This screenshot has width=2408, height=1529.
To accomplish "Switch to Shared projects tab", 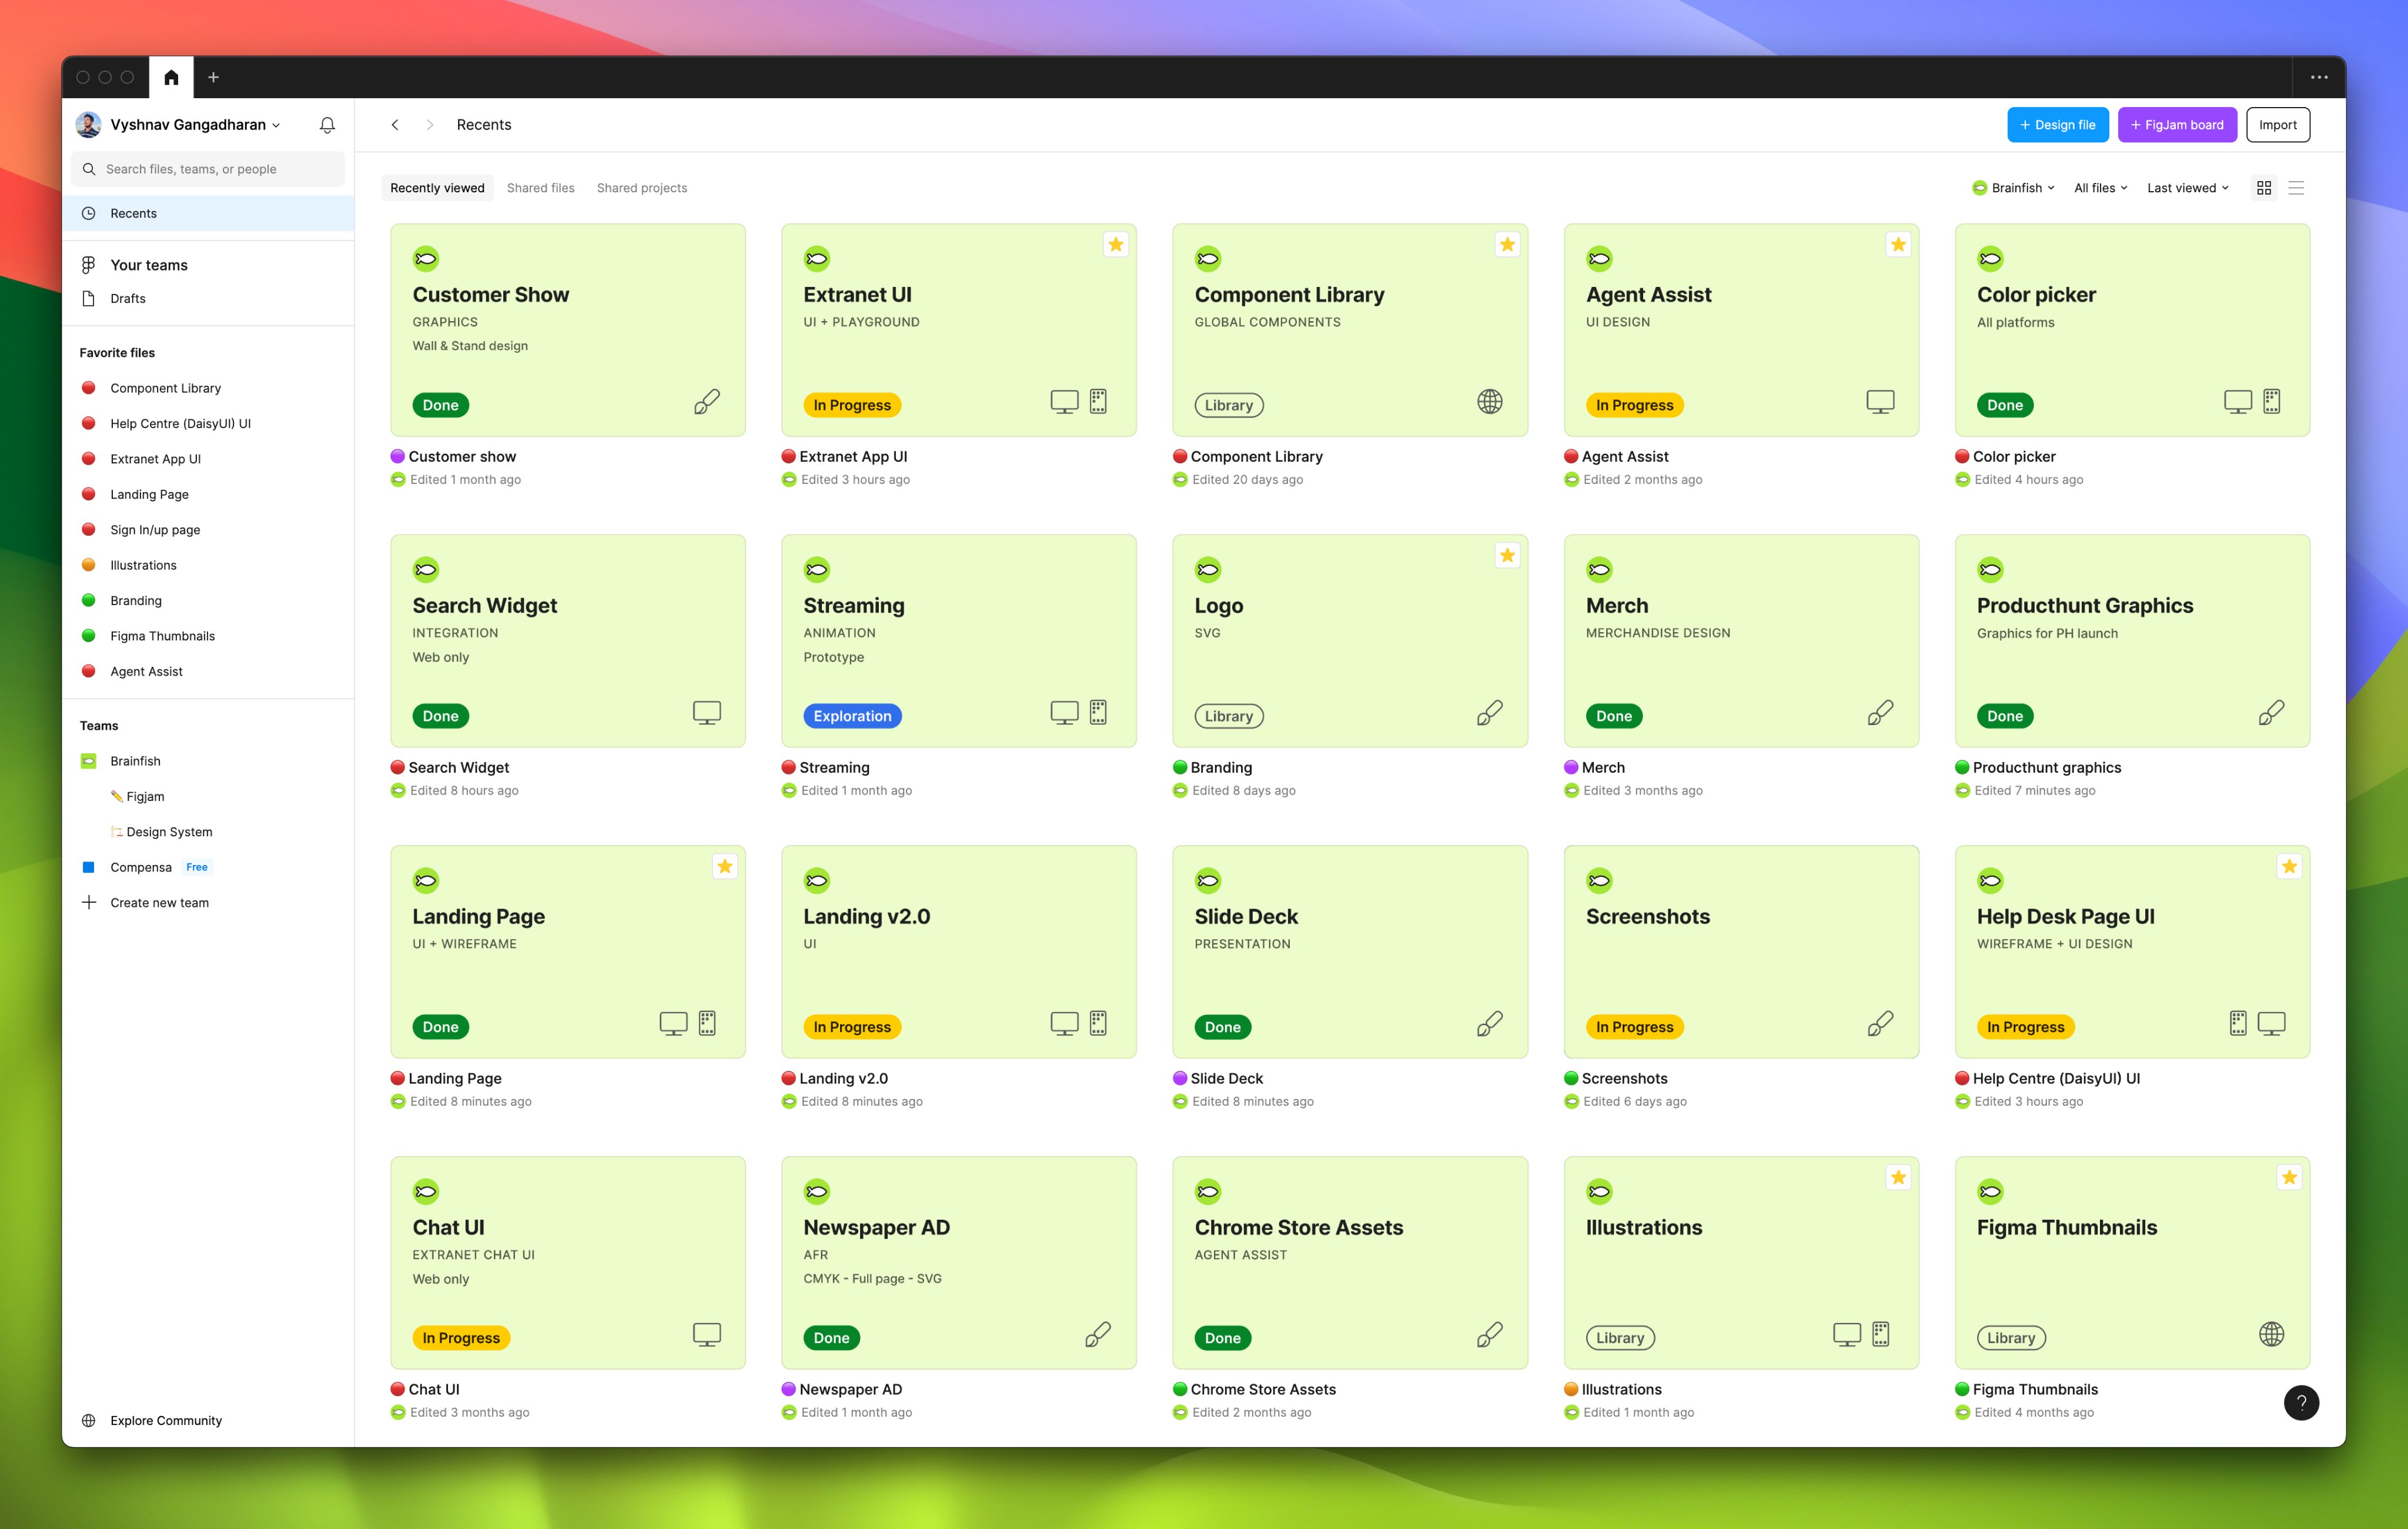I will coord(642,188).
